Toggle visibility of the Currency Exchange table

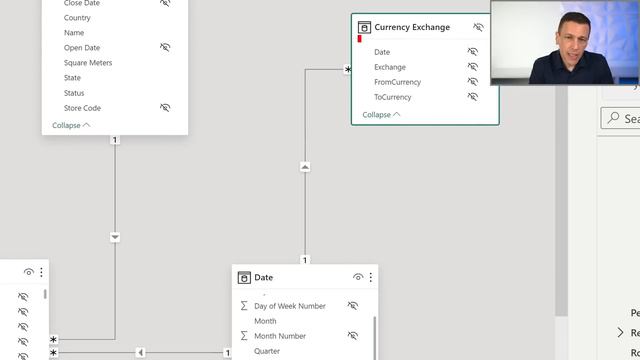click(478, 27)
